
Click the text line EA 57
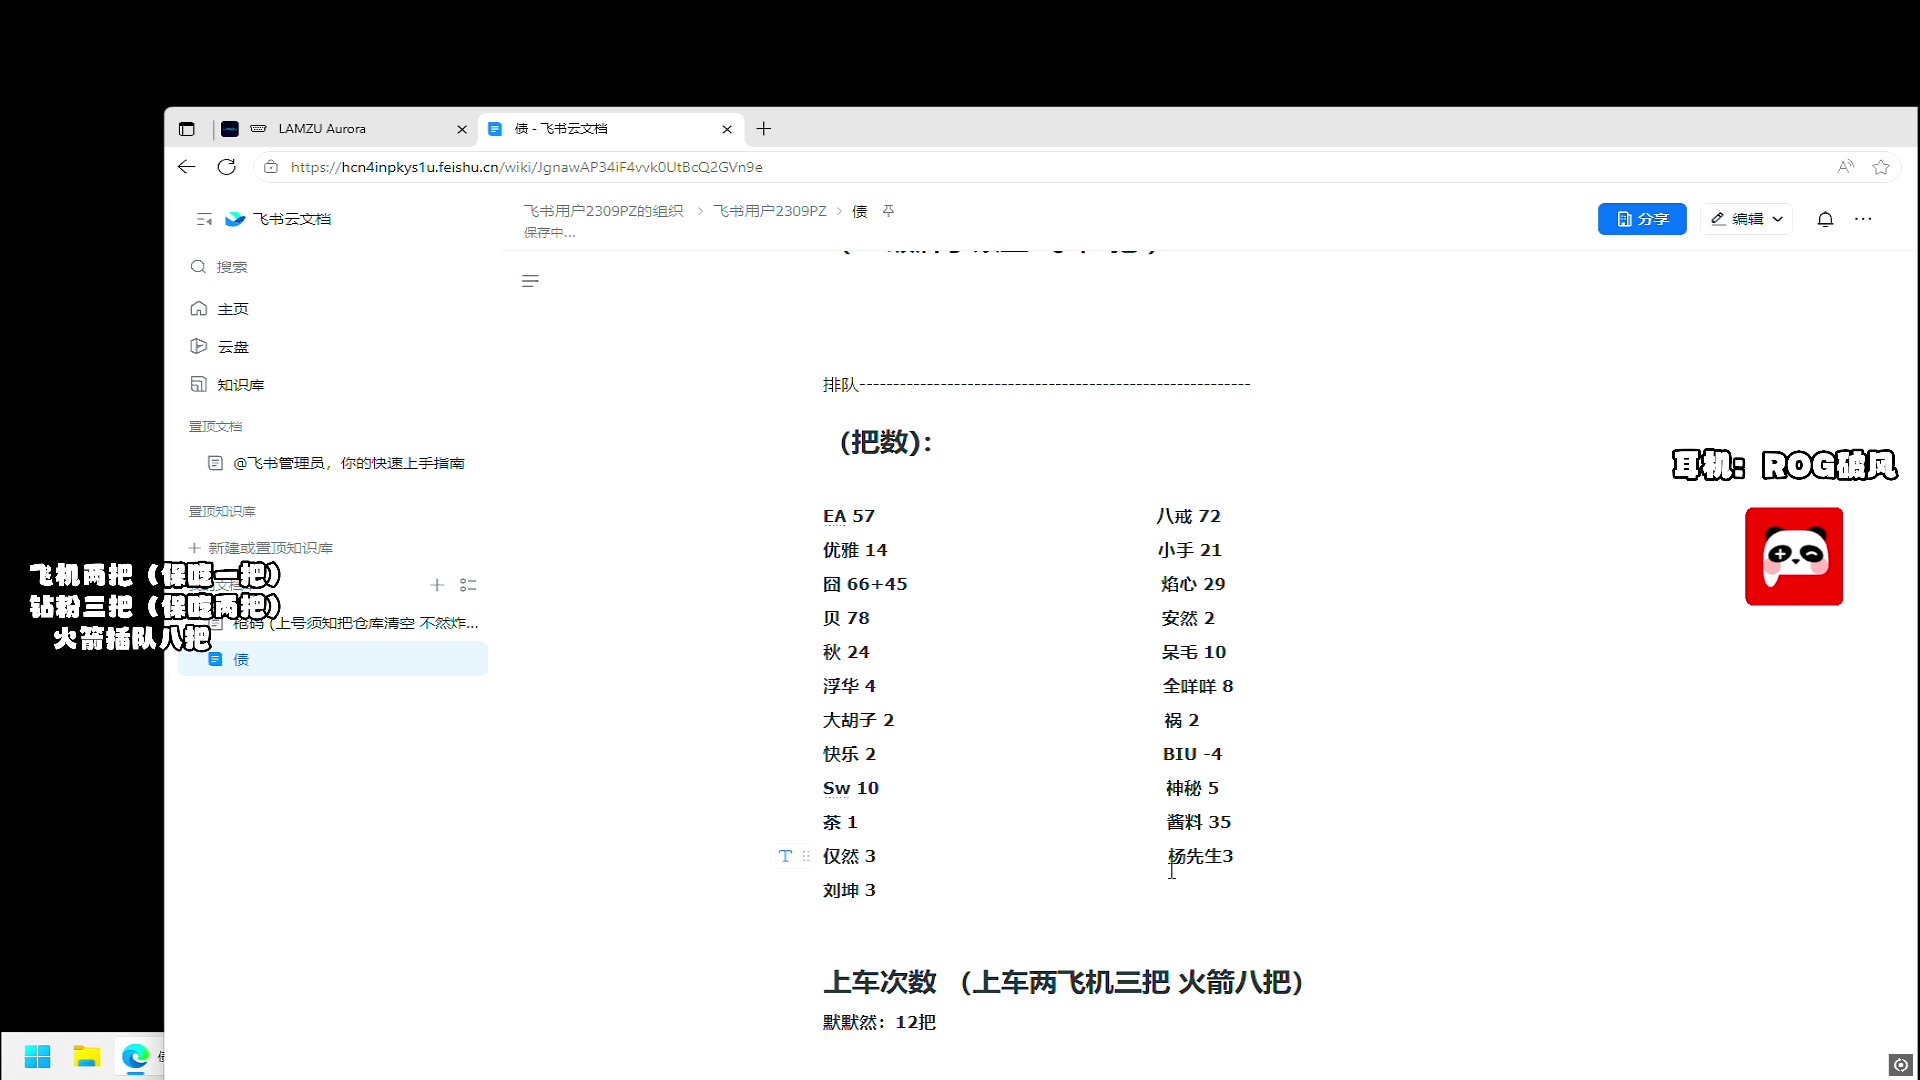849,516
